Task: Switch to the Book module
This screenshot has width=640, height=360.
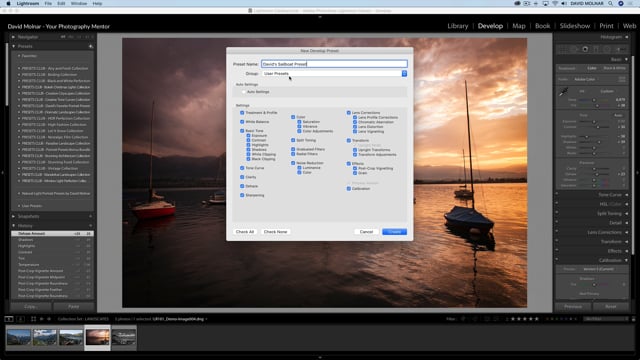Action: pyautogui.click(x=542, y=26)
